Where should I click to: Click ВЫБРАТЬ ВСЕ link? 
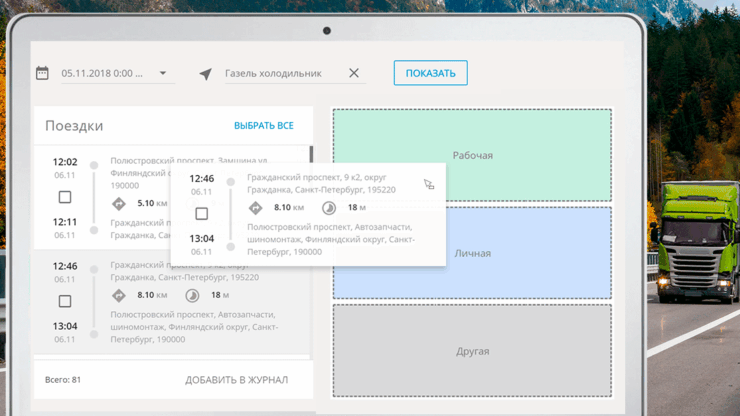click(x=264, y=126)
